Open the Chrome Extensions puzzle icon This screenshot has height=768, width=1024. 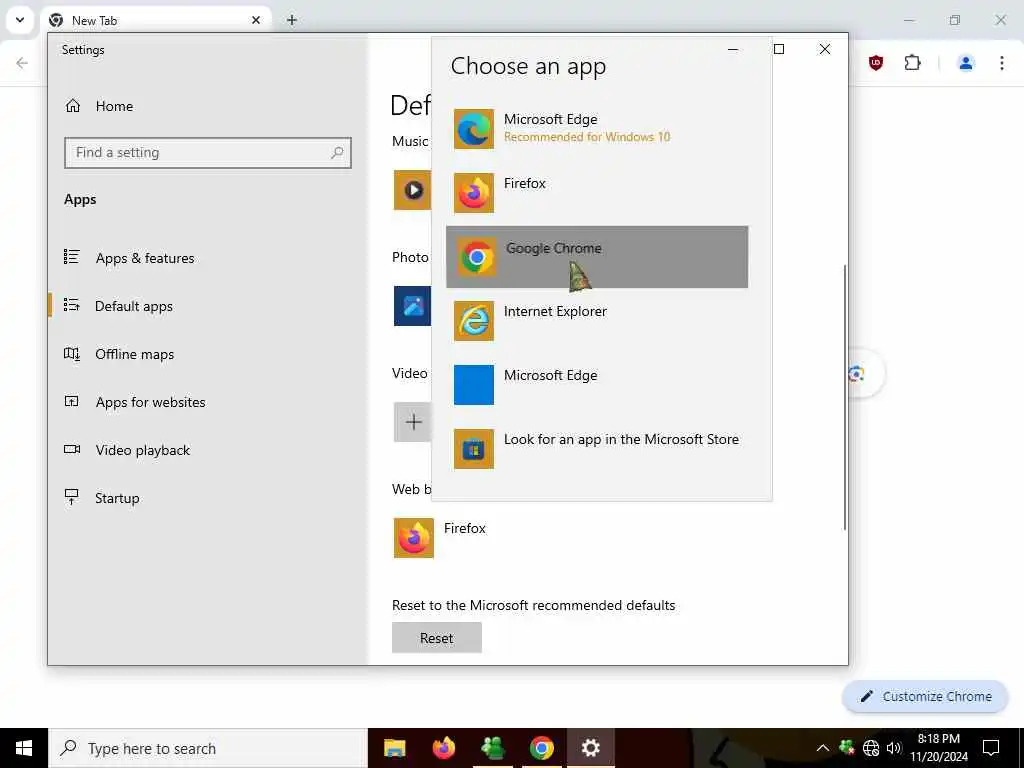pos(912,63)
